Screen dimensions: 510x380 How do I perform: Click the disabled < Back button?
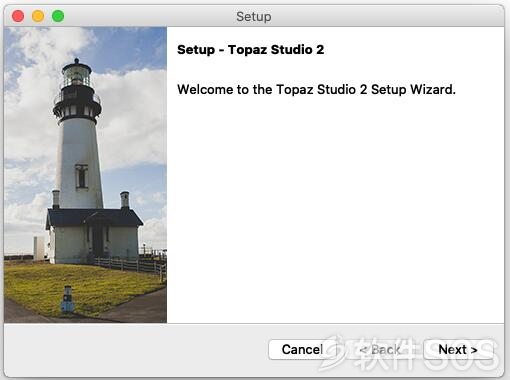(x=380, y=350)
